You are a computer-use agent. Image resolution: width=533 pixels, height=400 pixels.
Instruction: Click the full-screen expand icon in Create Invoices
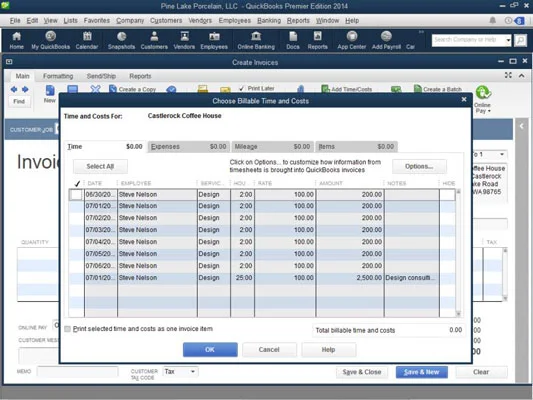(508, 75)
